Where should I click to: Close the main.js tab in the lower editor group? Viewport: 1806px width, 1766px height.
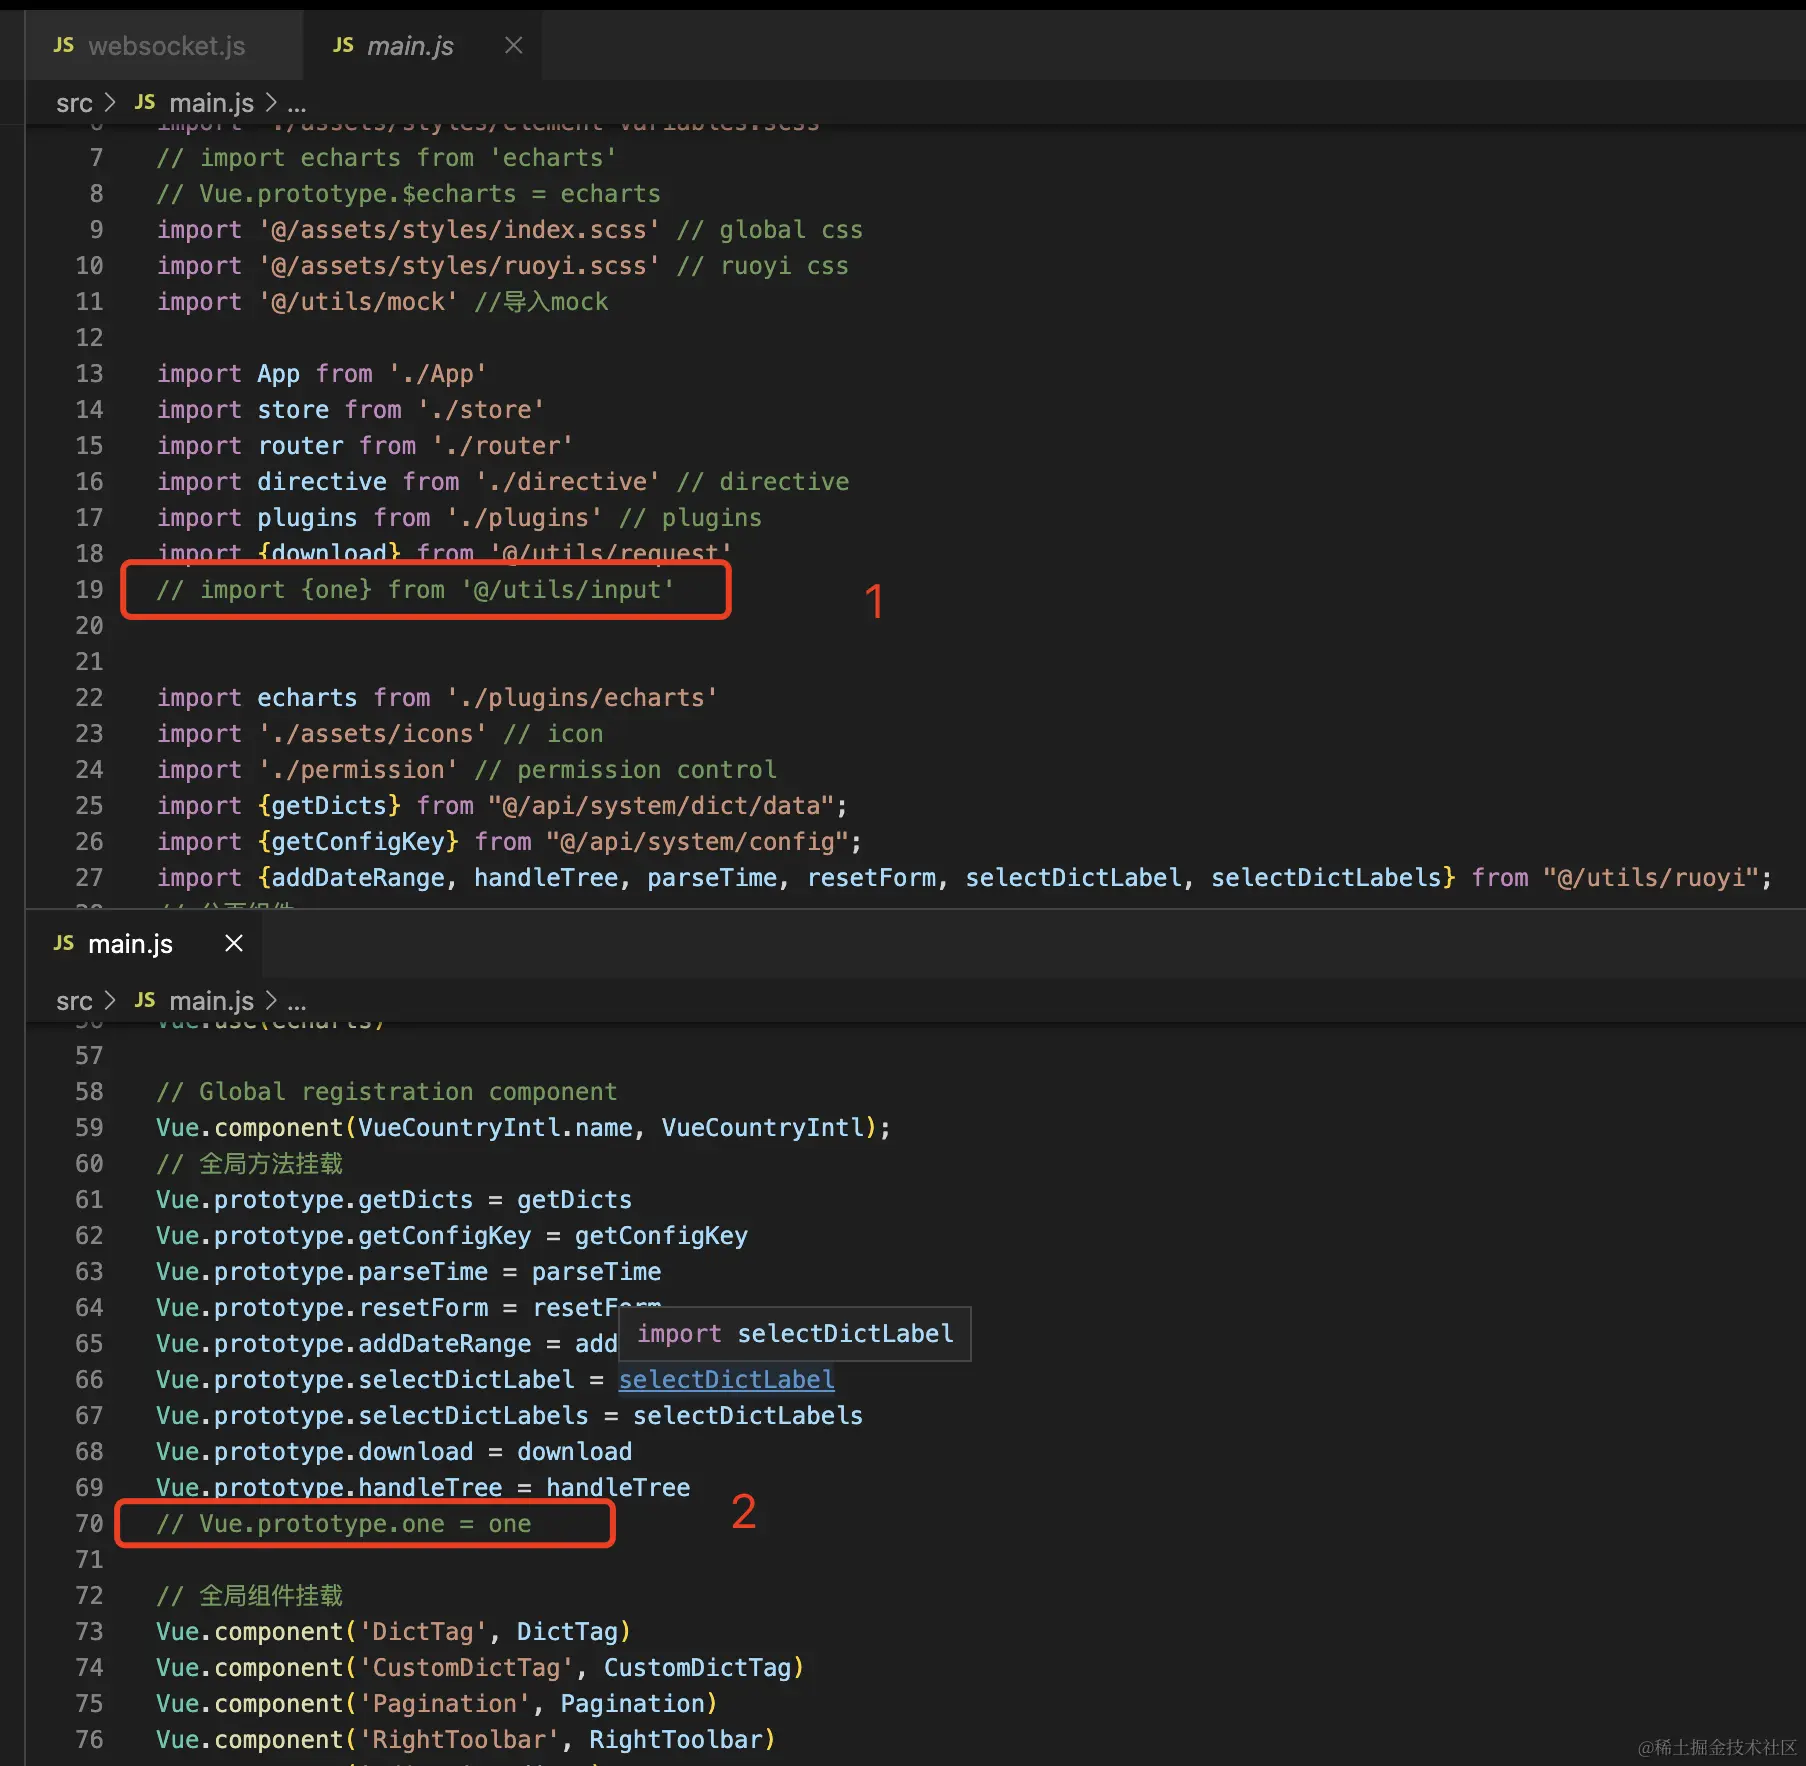click(x=234, y=943)
